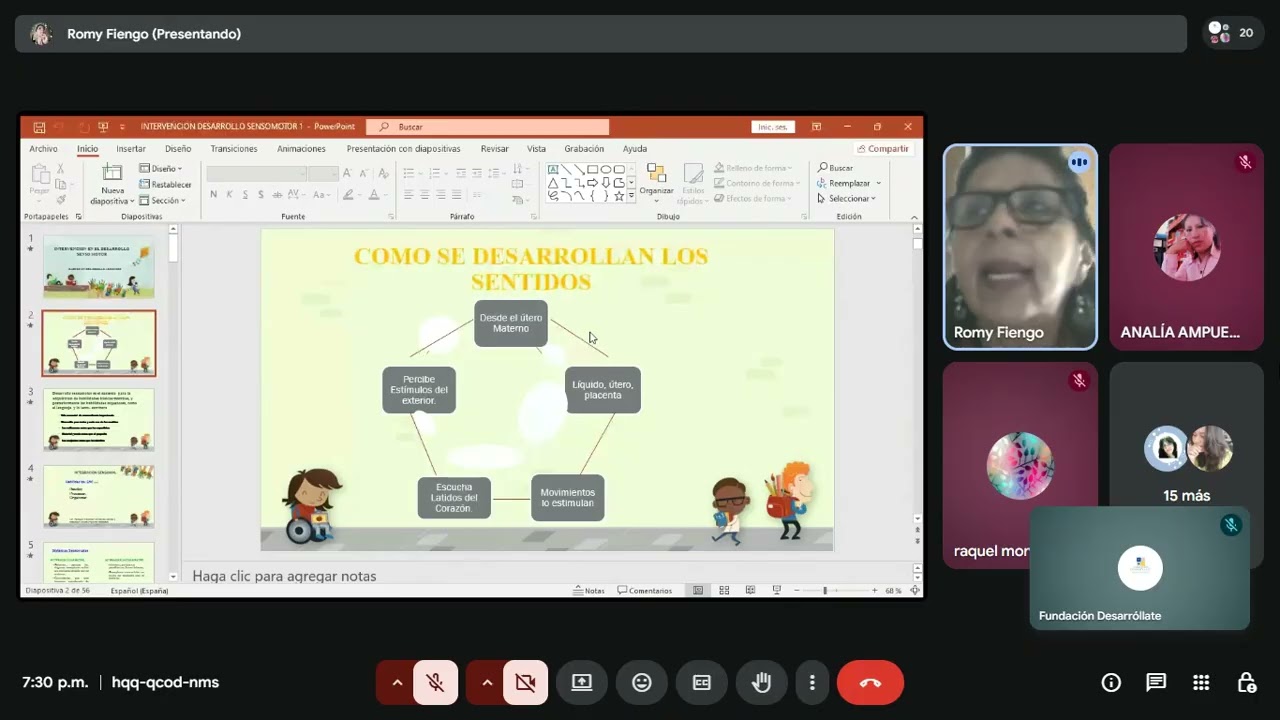Open video settings arrow beside camera
Viewport: 1280px width, 720px height.
coord(486,682)
